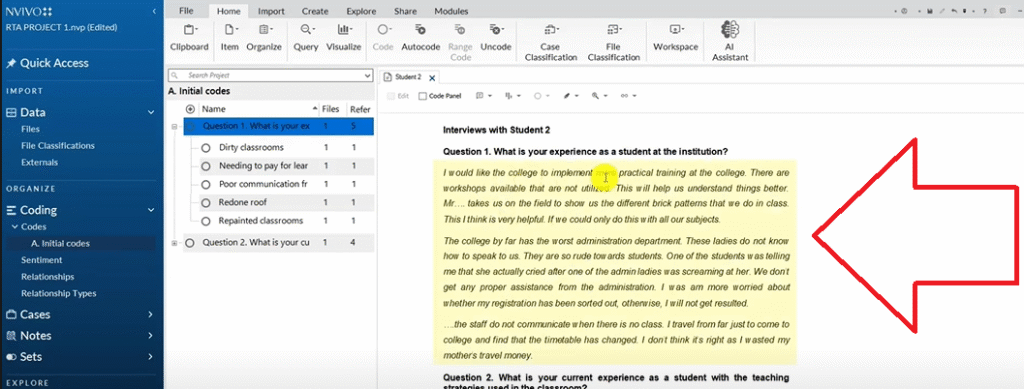1024x389 pixels.
Task: Switch to the Create ribbon tab
Action: (315, 11)
